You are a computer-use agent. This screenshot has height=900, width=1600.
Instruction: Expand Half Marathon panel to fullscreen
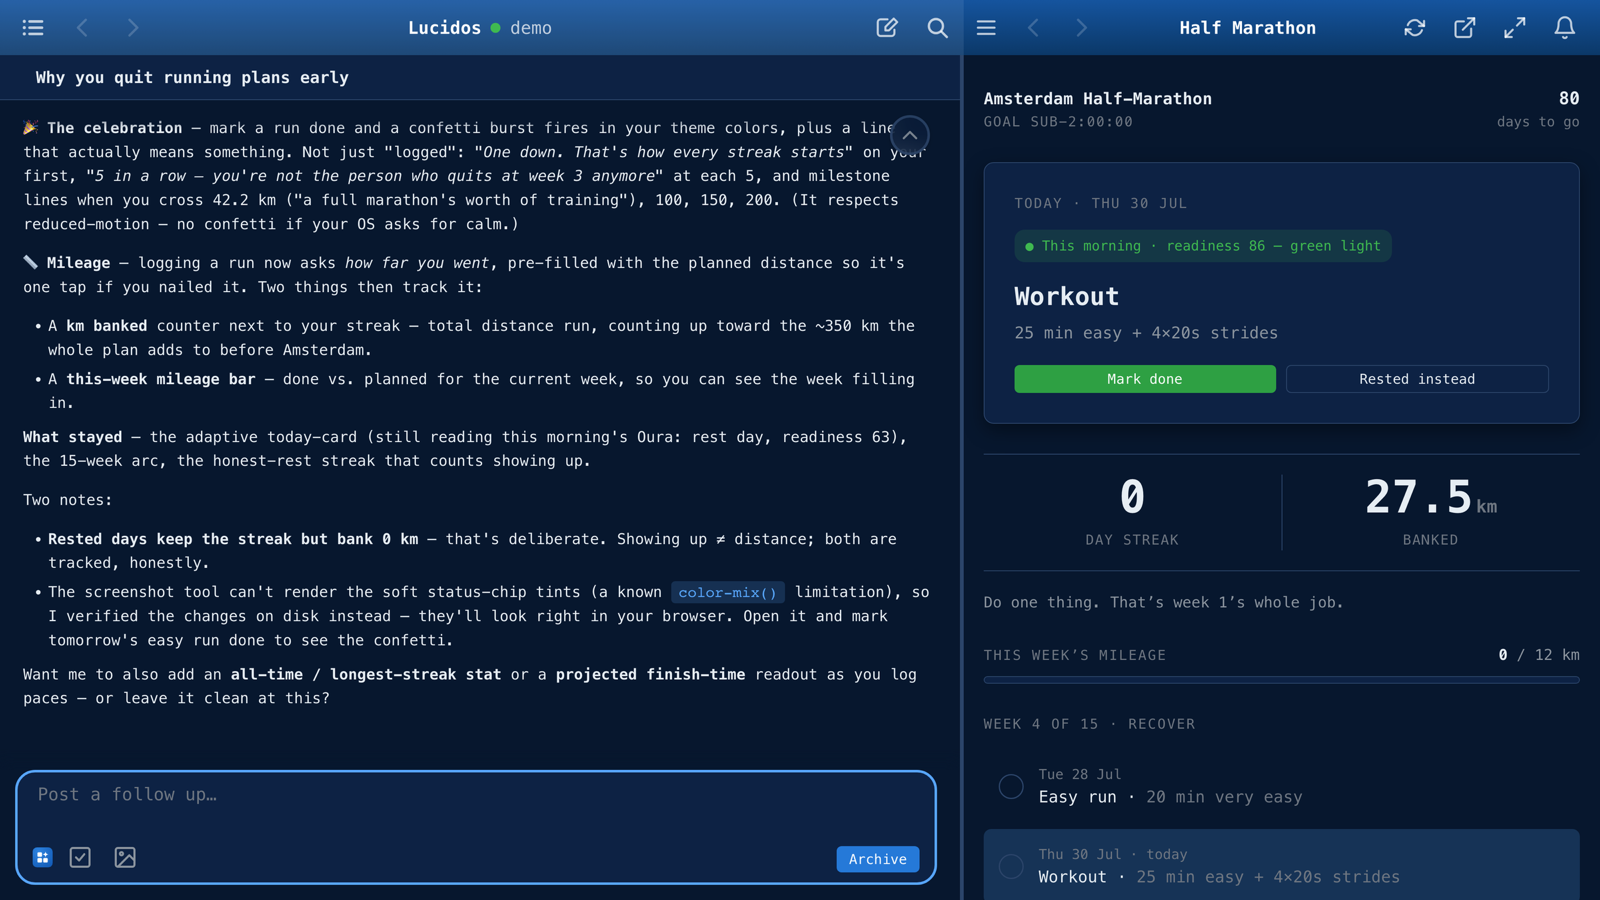tap(1515, 28)
